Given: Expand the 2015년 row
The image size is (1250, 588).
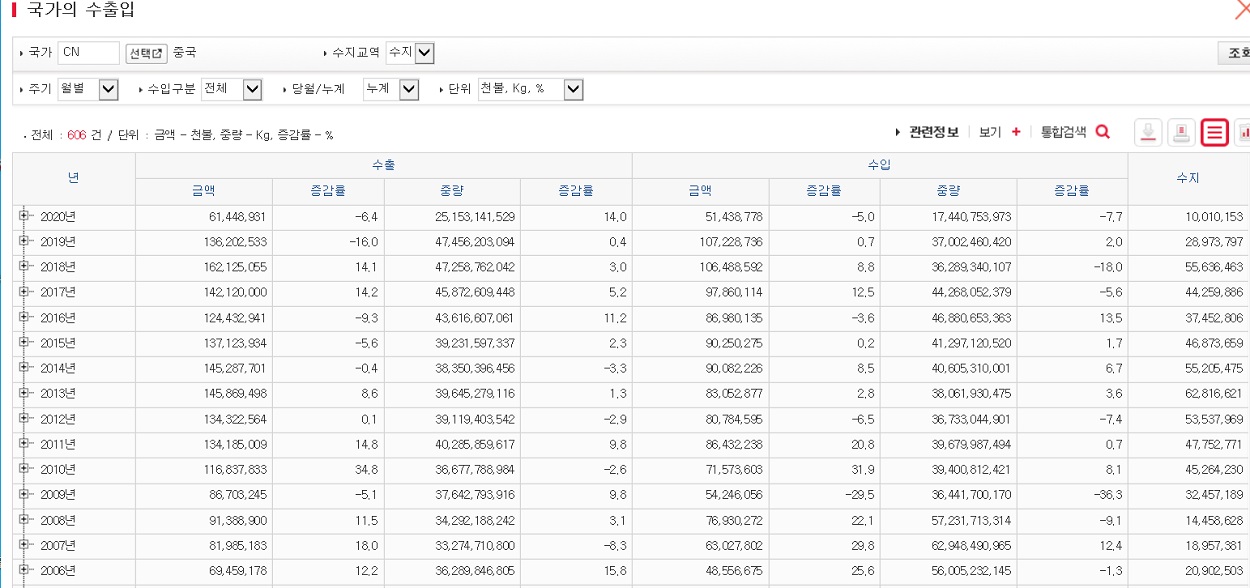Looking at the screenshot, I should (x=24, y=342).
